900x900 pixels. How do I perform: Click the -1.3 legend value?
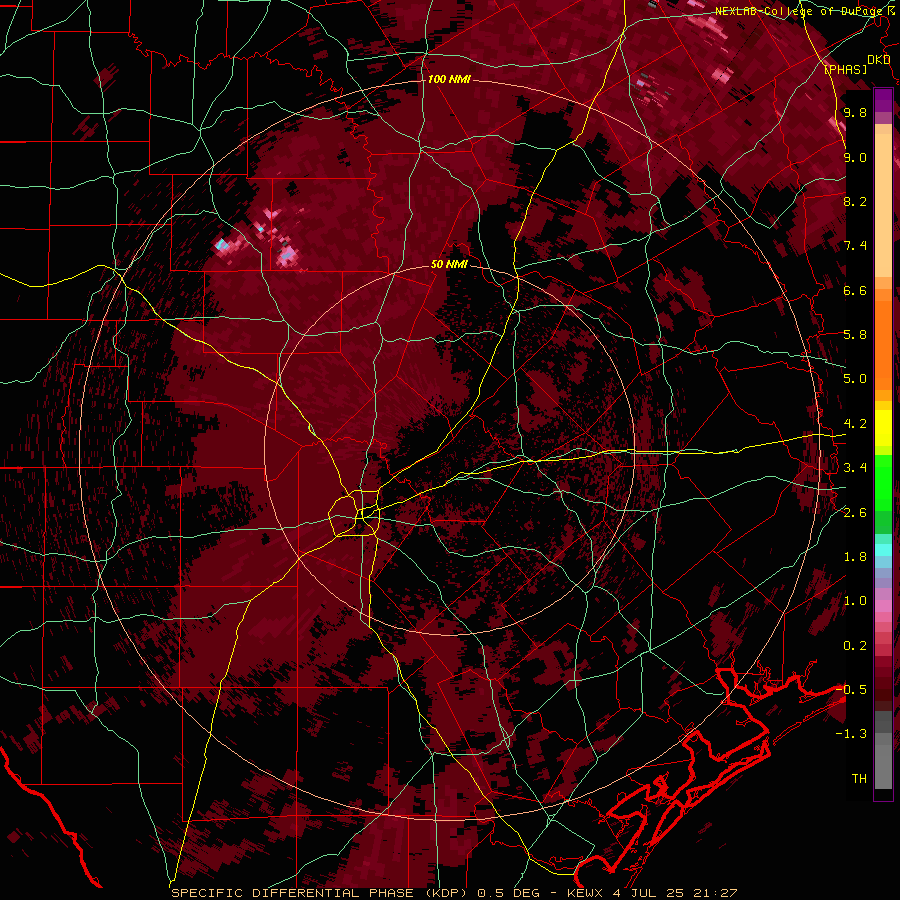tap(852, 734)
